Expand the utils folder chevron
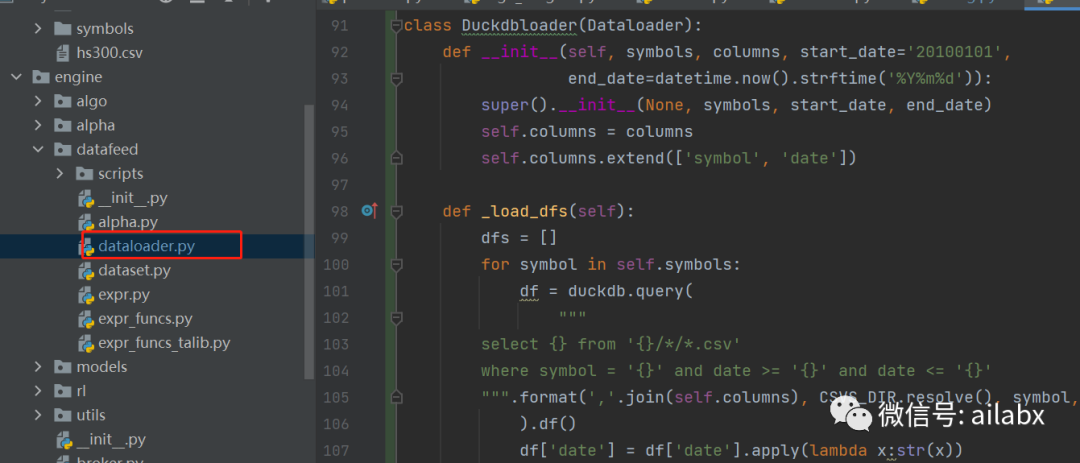 (x=39, y=415)
